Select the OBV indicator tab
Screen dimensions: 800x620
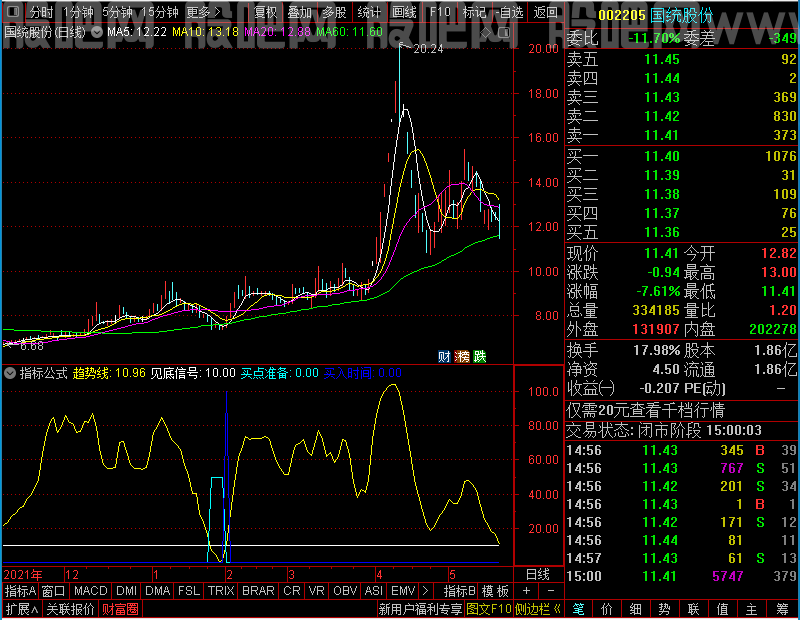click(x=345, y=591)
